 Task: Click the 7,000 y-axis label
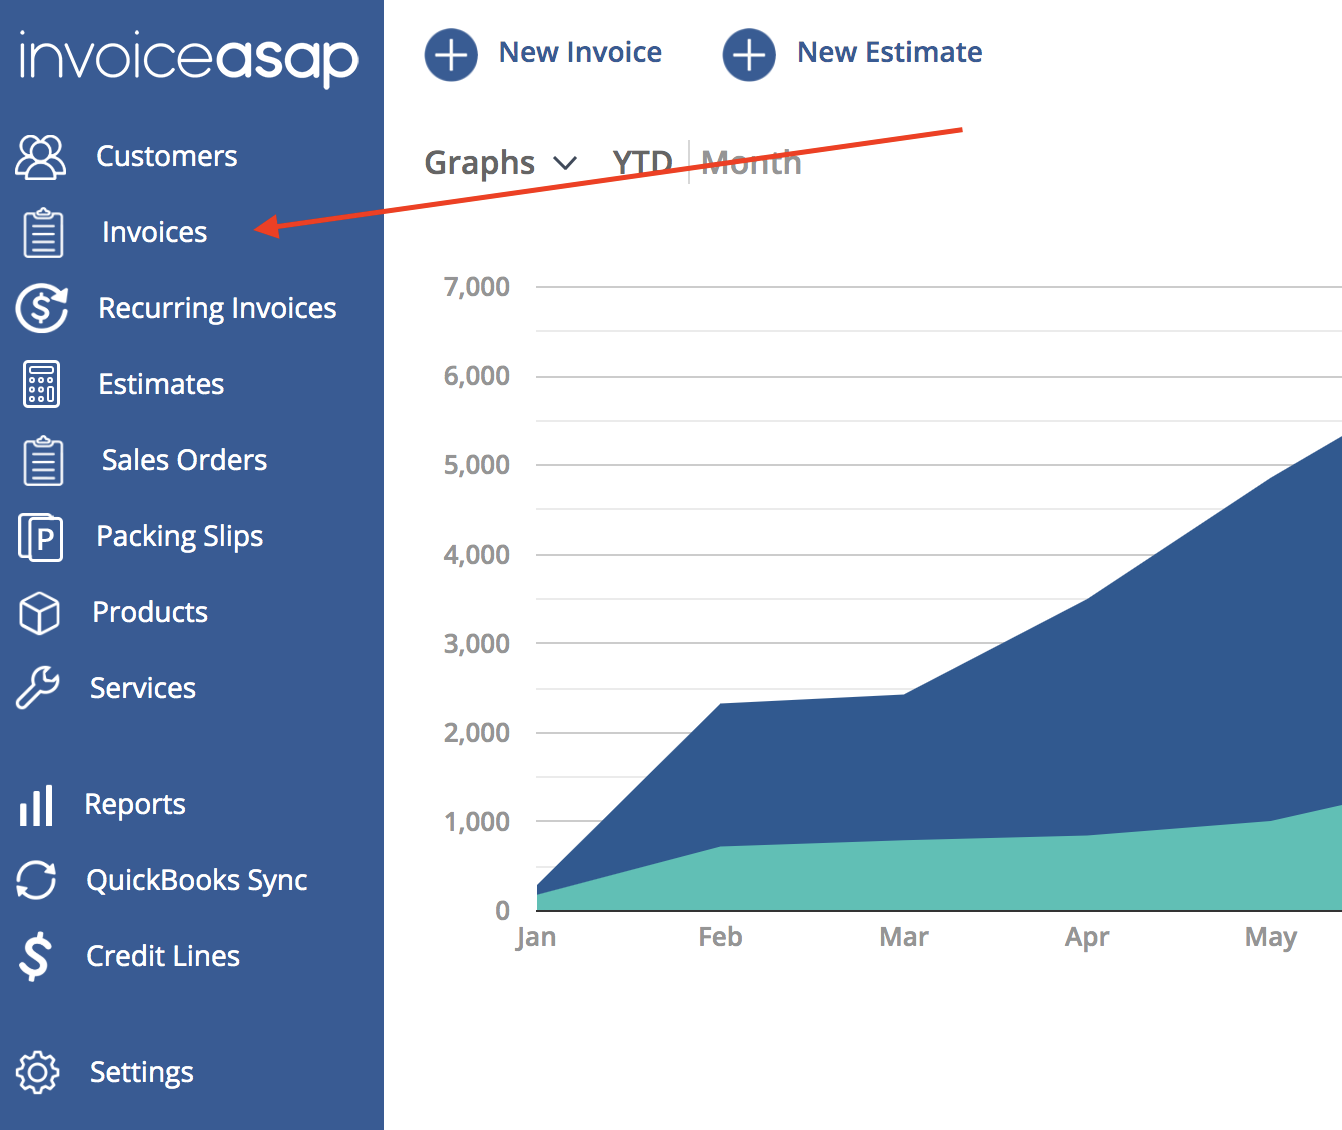point(477,287)
